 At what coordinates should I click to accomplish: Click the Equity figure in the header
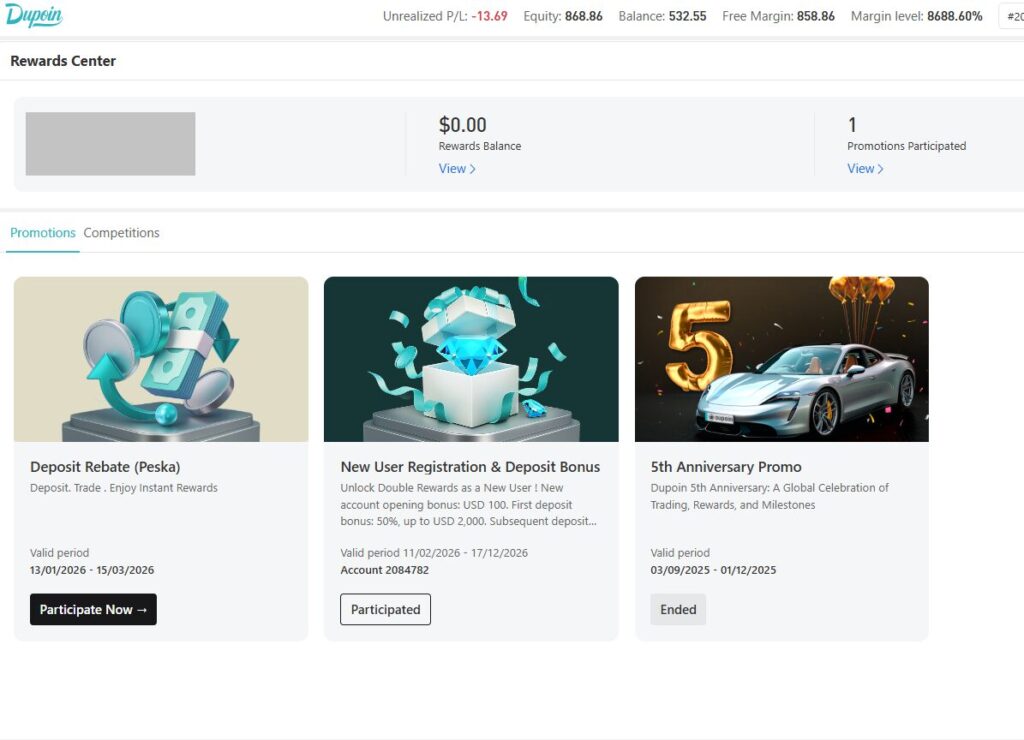coord(583,16)
